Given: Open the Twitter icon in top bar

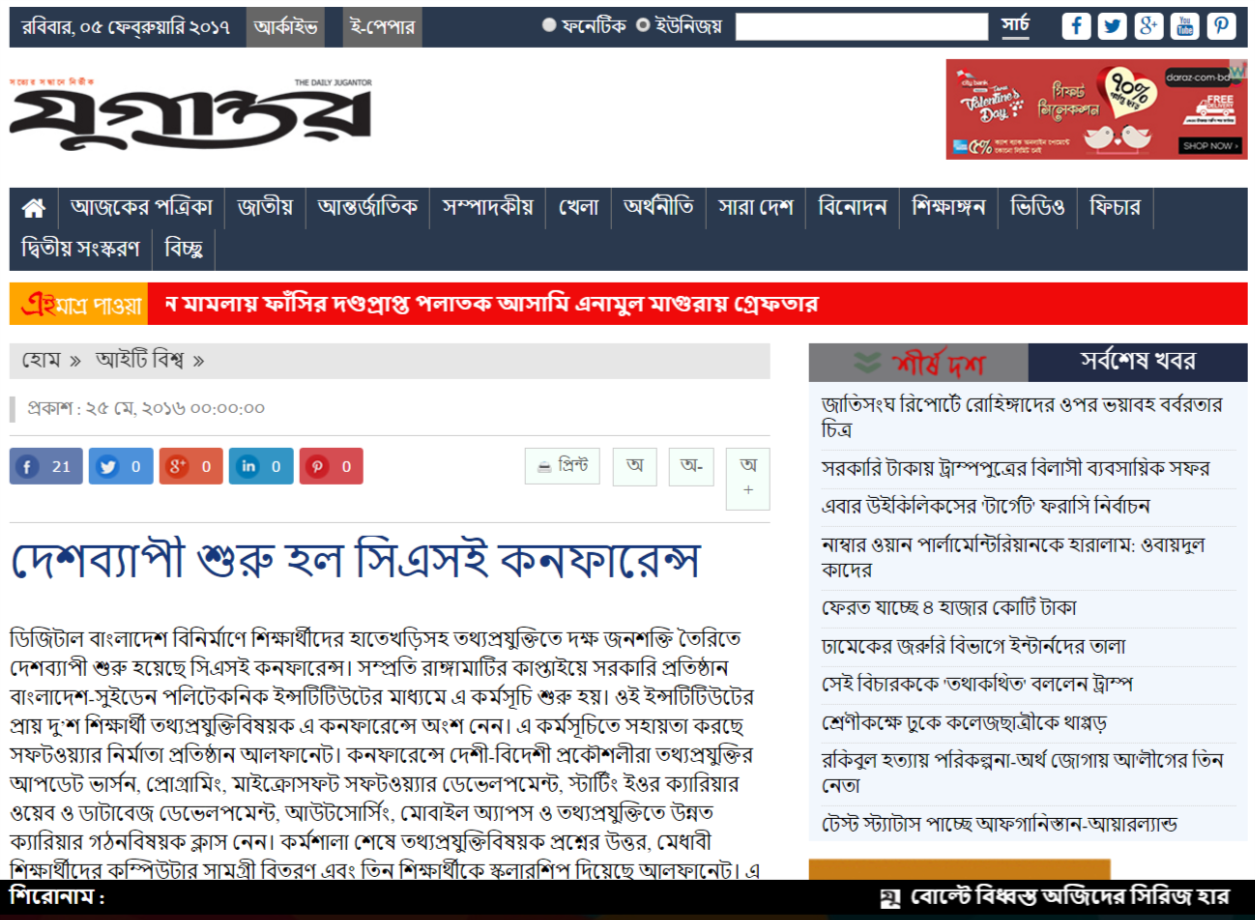Looking at the screenshot, I should (x=1112, y=26).
